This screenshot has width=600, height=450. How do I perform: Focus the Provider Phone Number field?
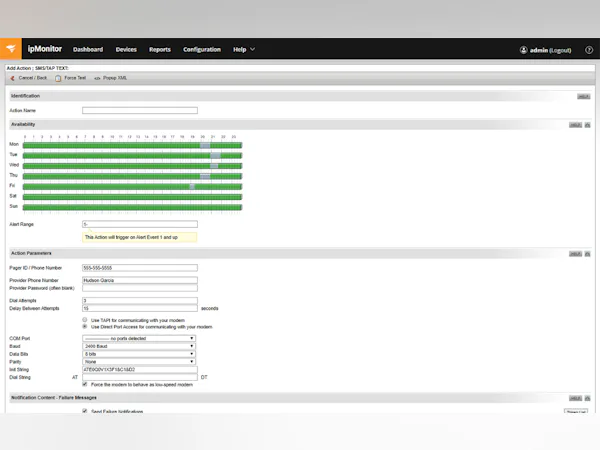(140, 280)
